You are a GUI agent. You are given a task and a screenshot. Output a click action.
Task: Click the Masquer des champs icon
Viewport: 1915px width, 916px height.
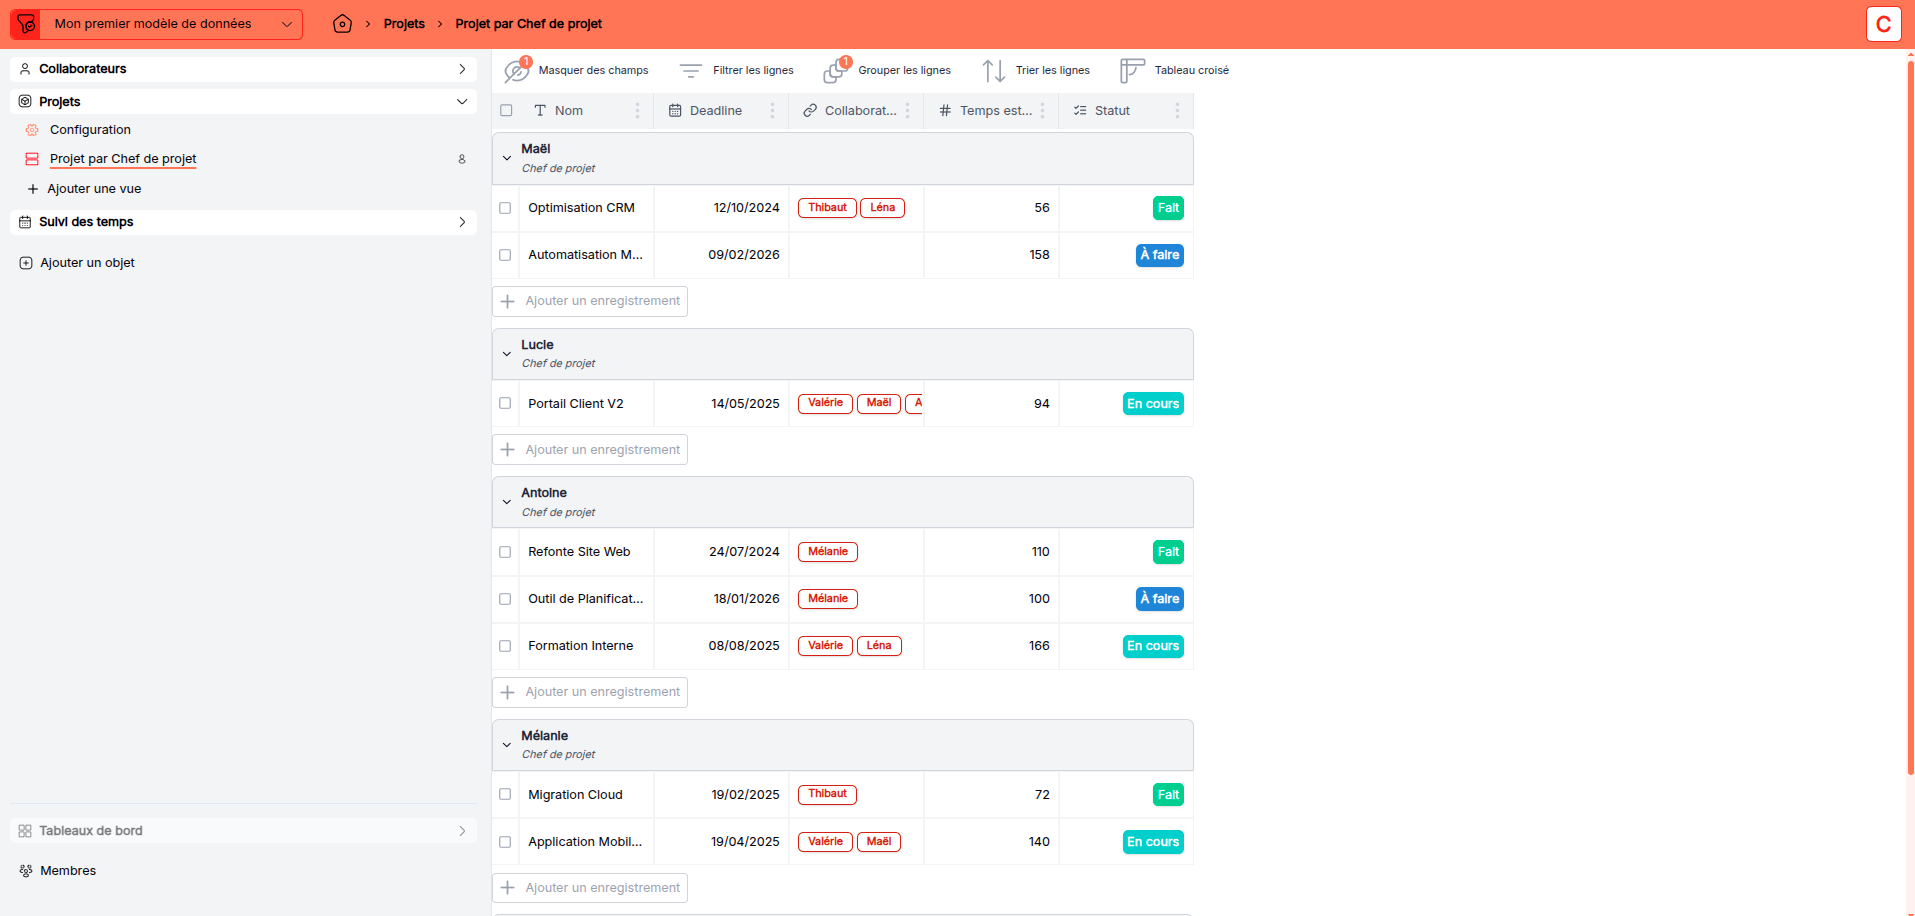point(517,70)
